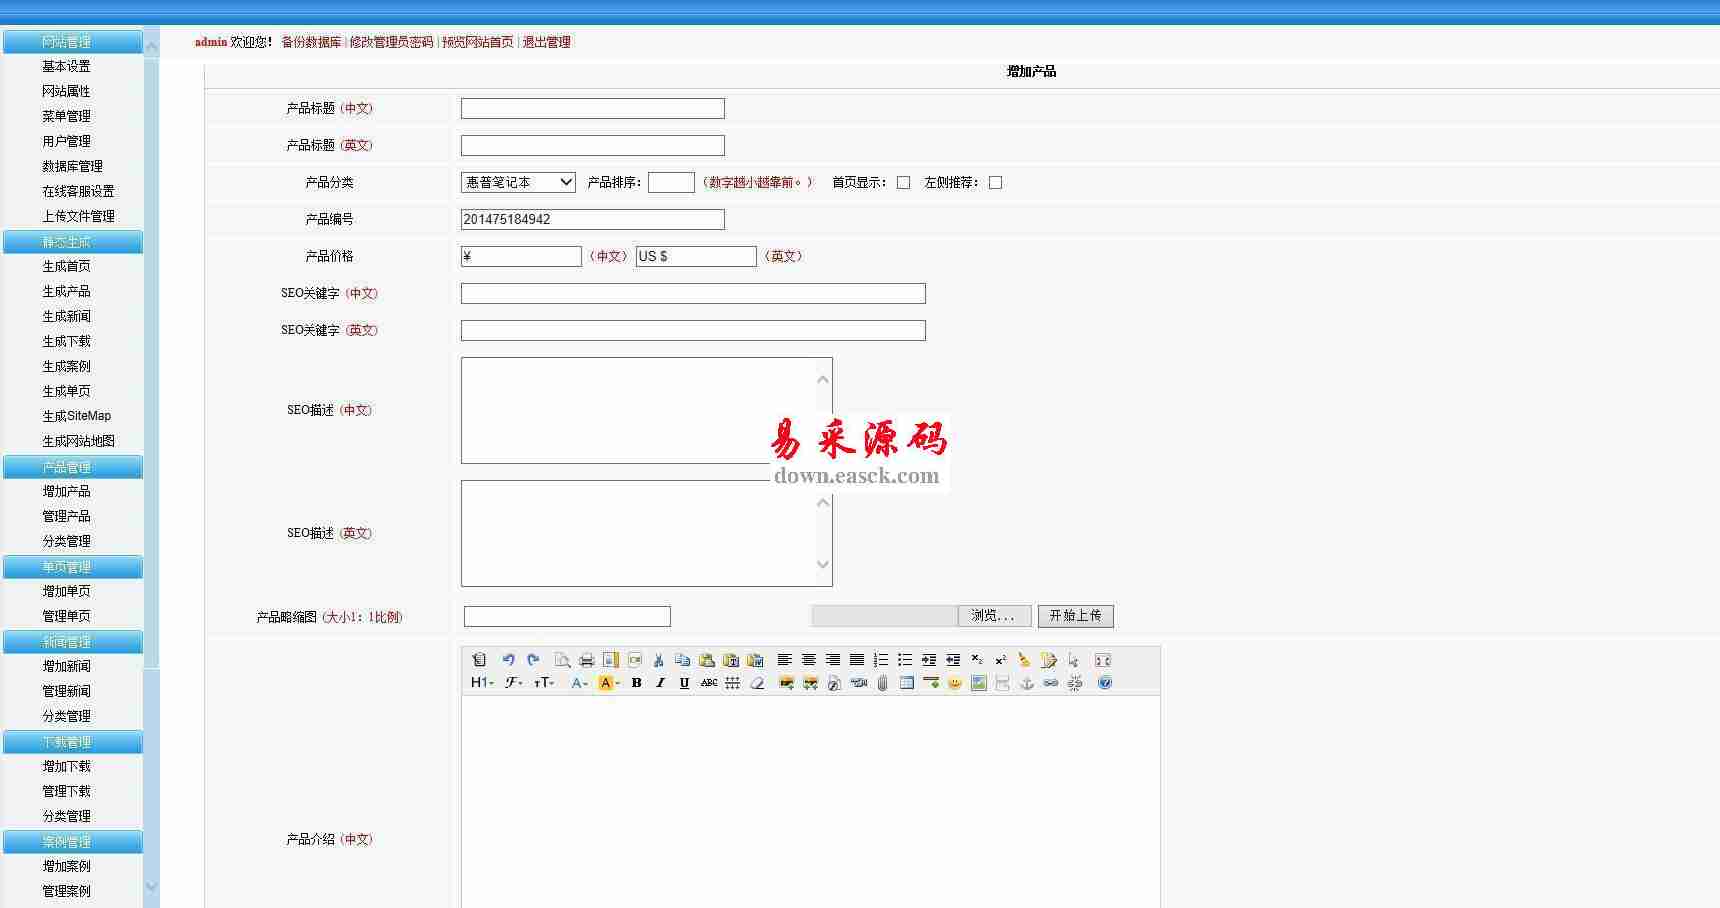
Task: Click the copy icon in editor toolbar
Action: tap(683, 660)
